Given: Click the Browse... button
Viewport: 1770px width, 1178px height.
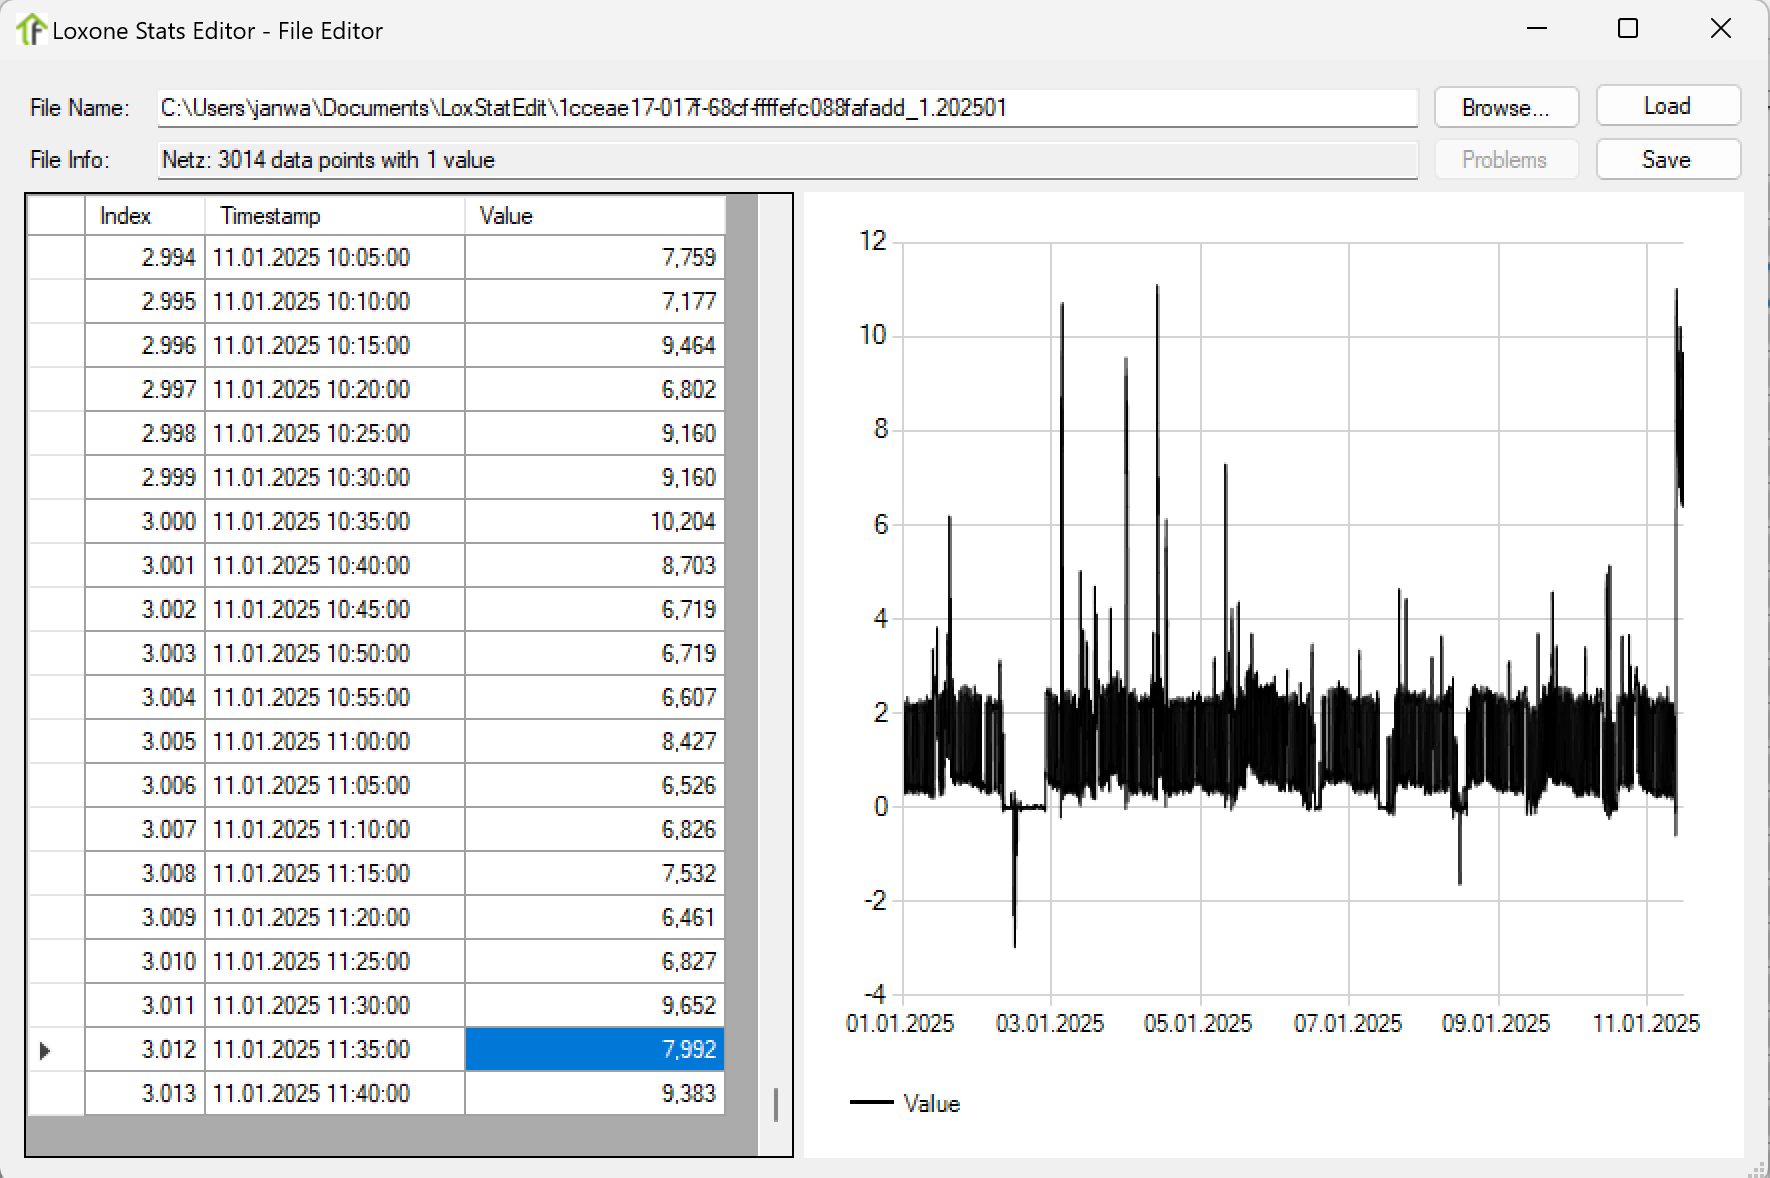Looking at the screenshot, I should [1505, 108].
